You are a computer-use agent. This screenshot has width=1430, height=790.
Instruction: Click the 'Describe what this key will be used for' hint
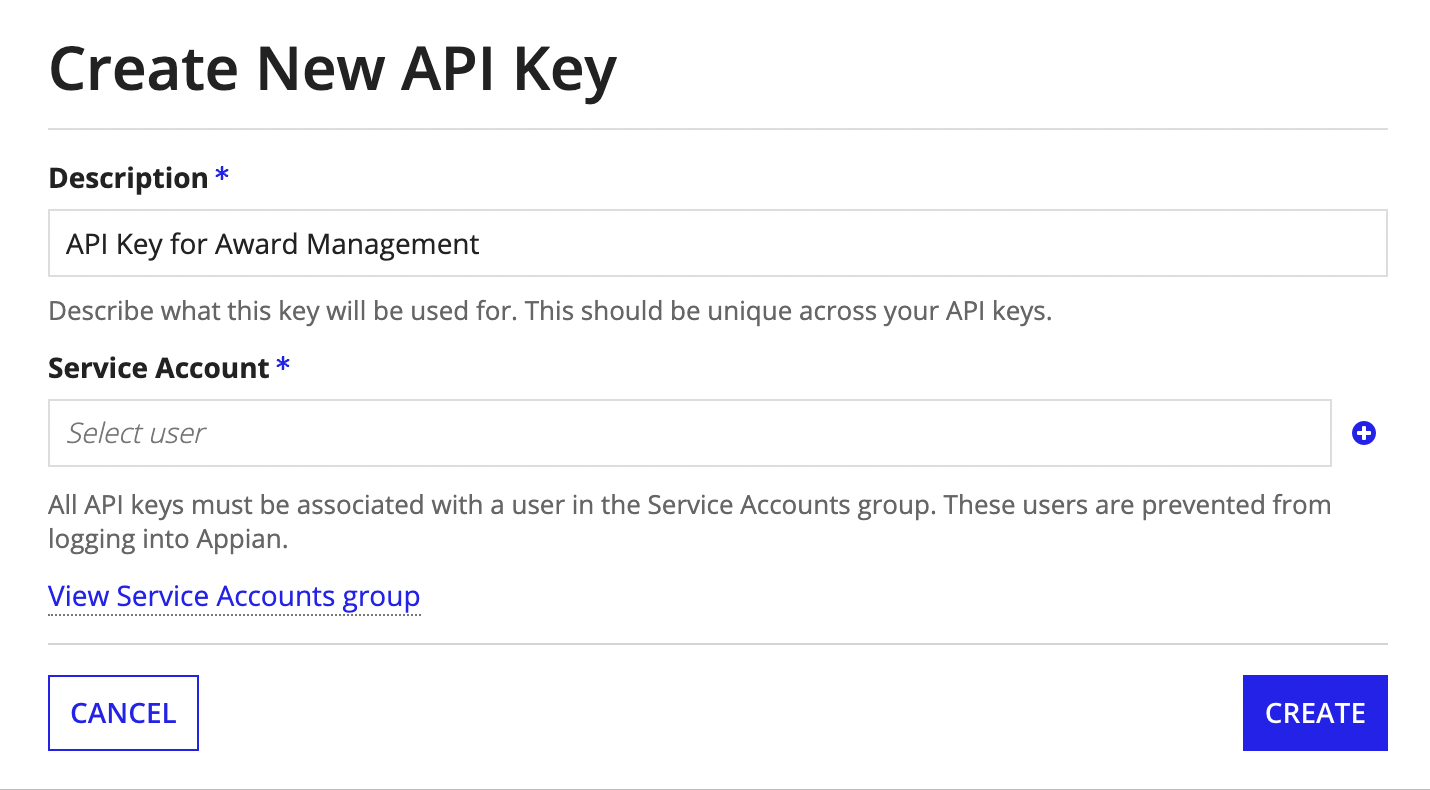coord(550,311)
